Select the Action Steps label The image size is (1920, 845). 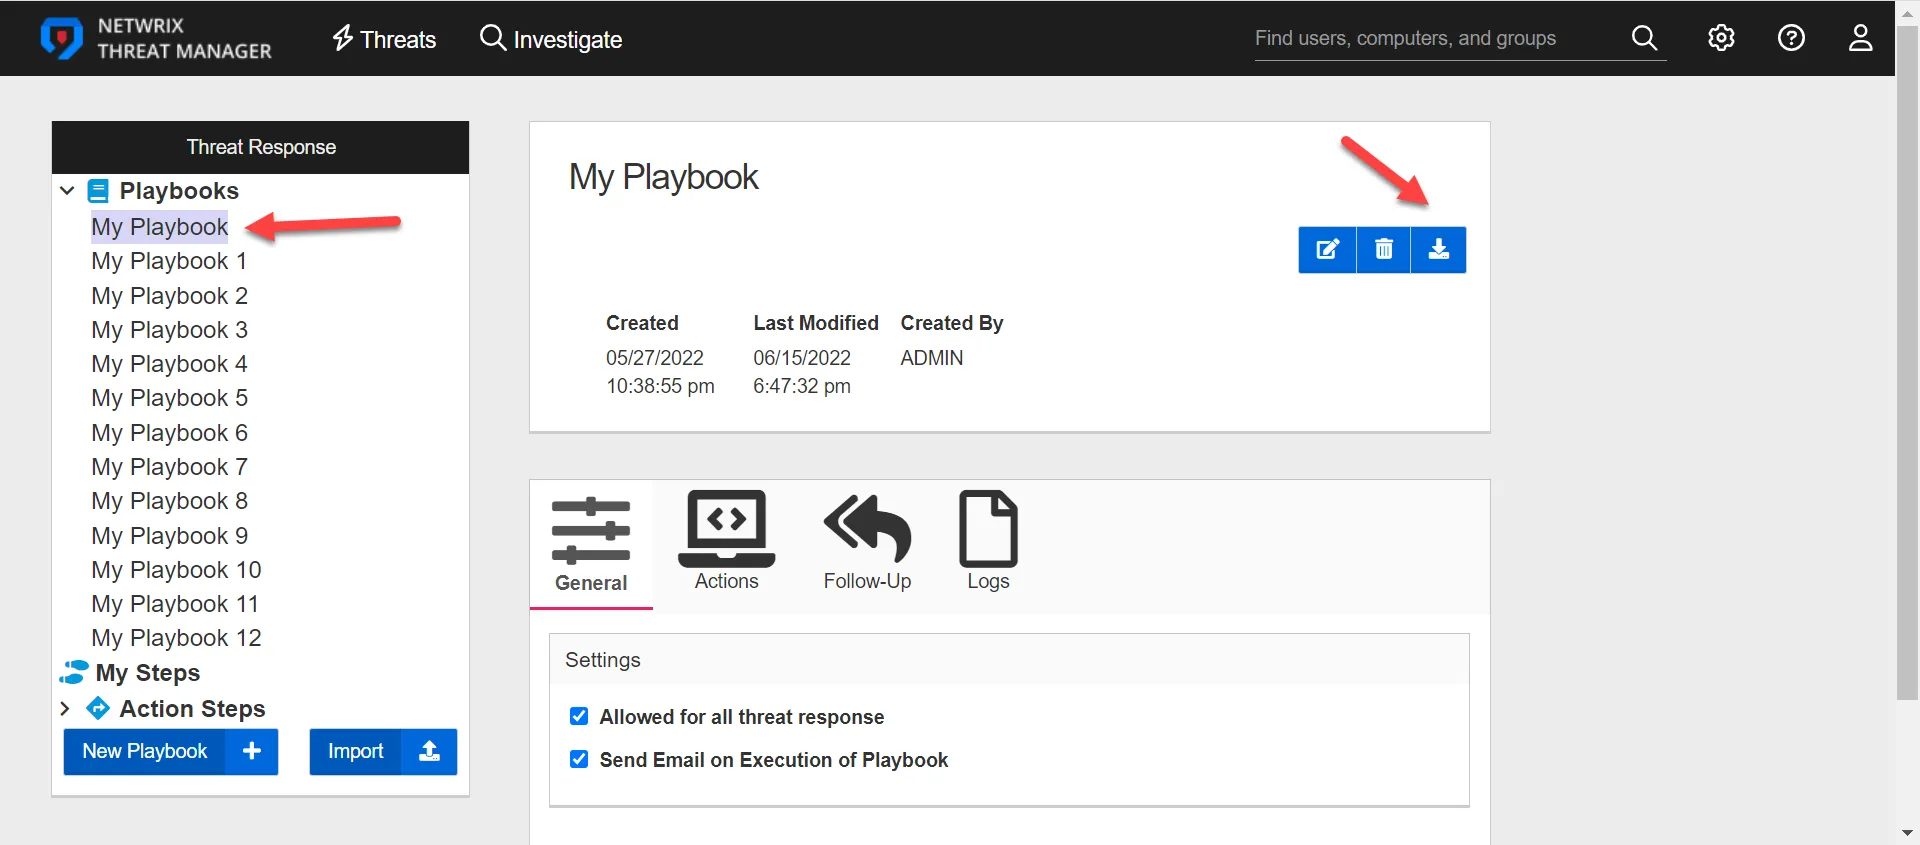[x=192, y=709]
